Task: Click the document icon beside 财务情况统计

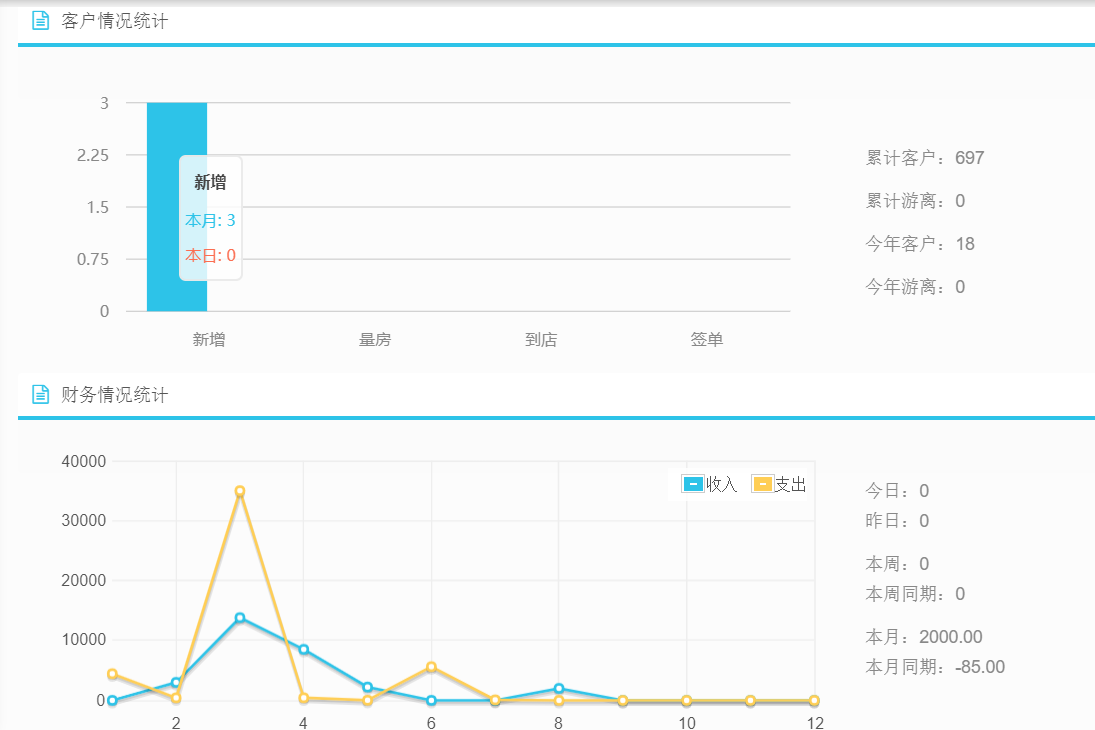Action: [40, 394]
